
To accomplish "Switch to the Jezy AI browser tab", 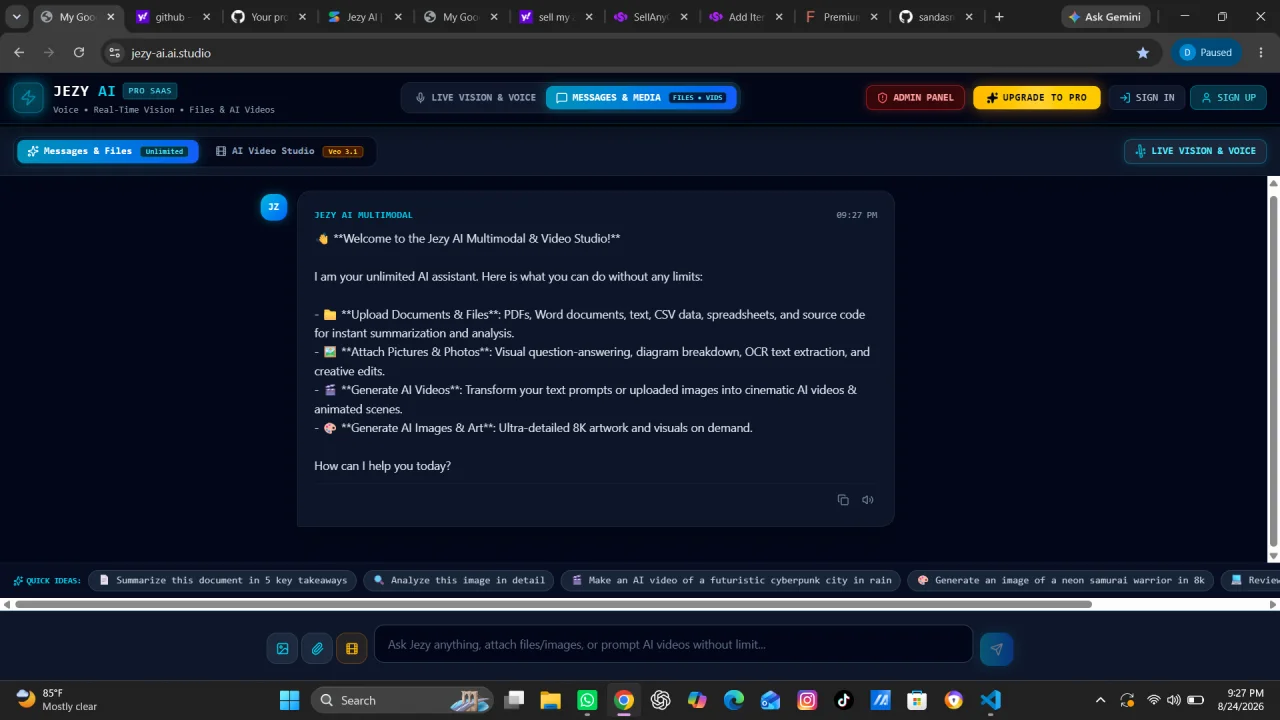I will click(x=365, y=17).
